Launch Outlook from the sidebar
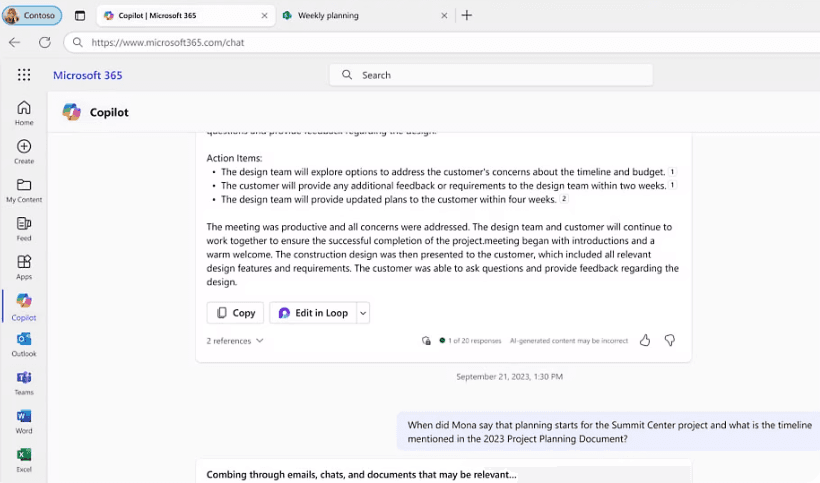This screenshot has width=820, height=483. [24, 344]
